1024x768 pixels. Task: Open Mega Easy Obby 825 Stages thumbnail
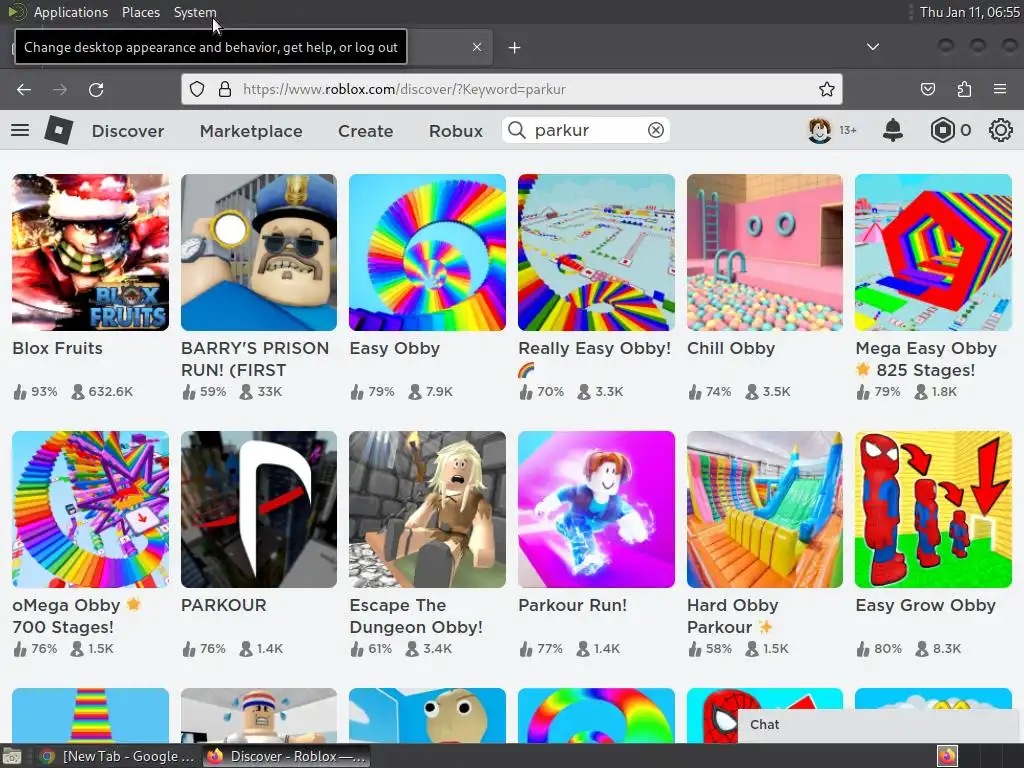[x=933, y=252]
